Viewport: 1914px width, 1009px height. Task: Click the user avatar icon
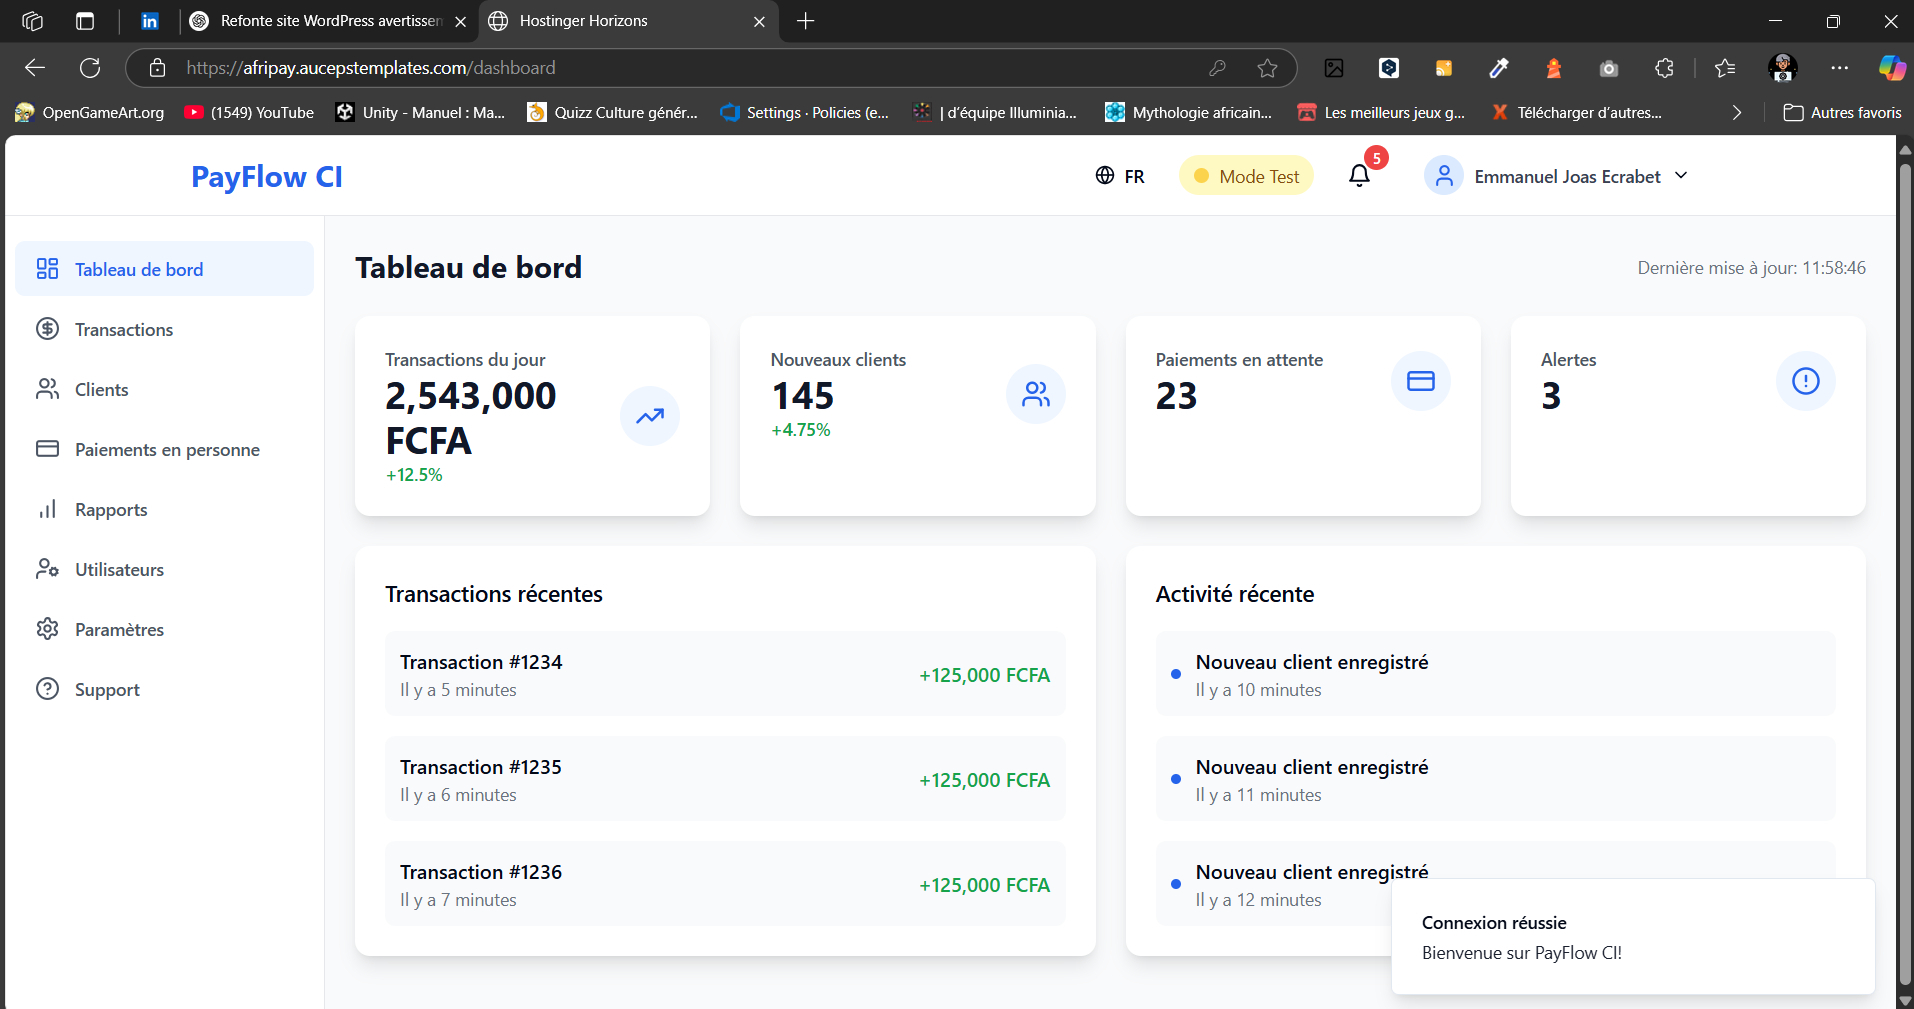[1443, 176]
